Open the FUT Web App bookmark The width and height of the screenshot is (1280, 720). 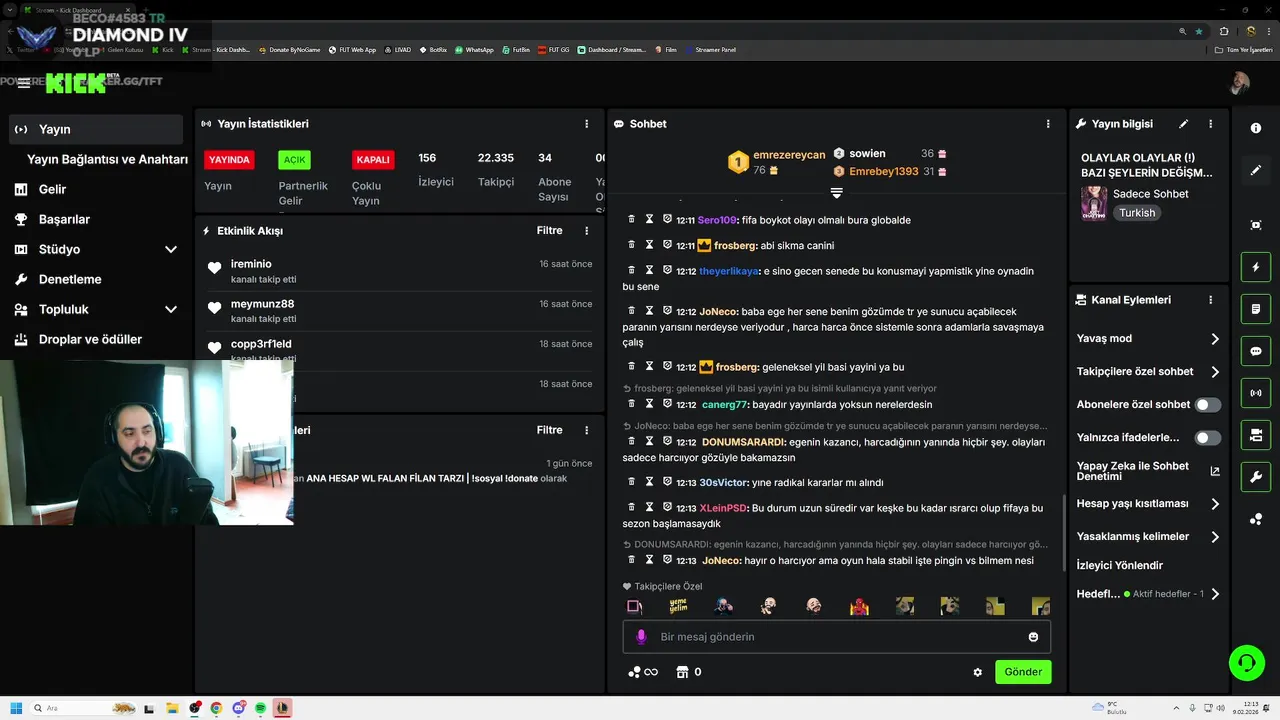pos(353,49)
